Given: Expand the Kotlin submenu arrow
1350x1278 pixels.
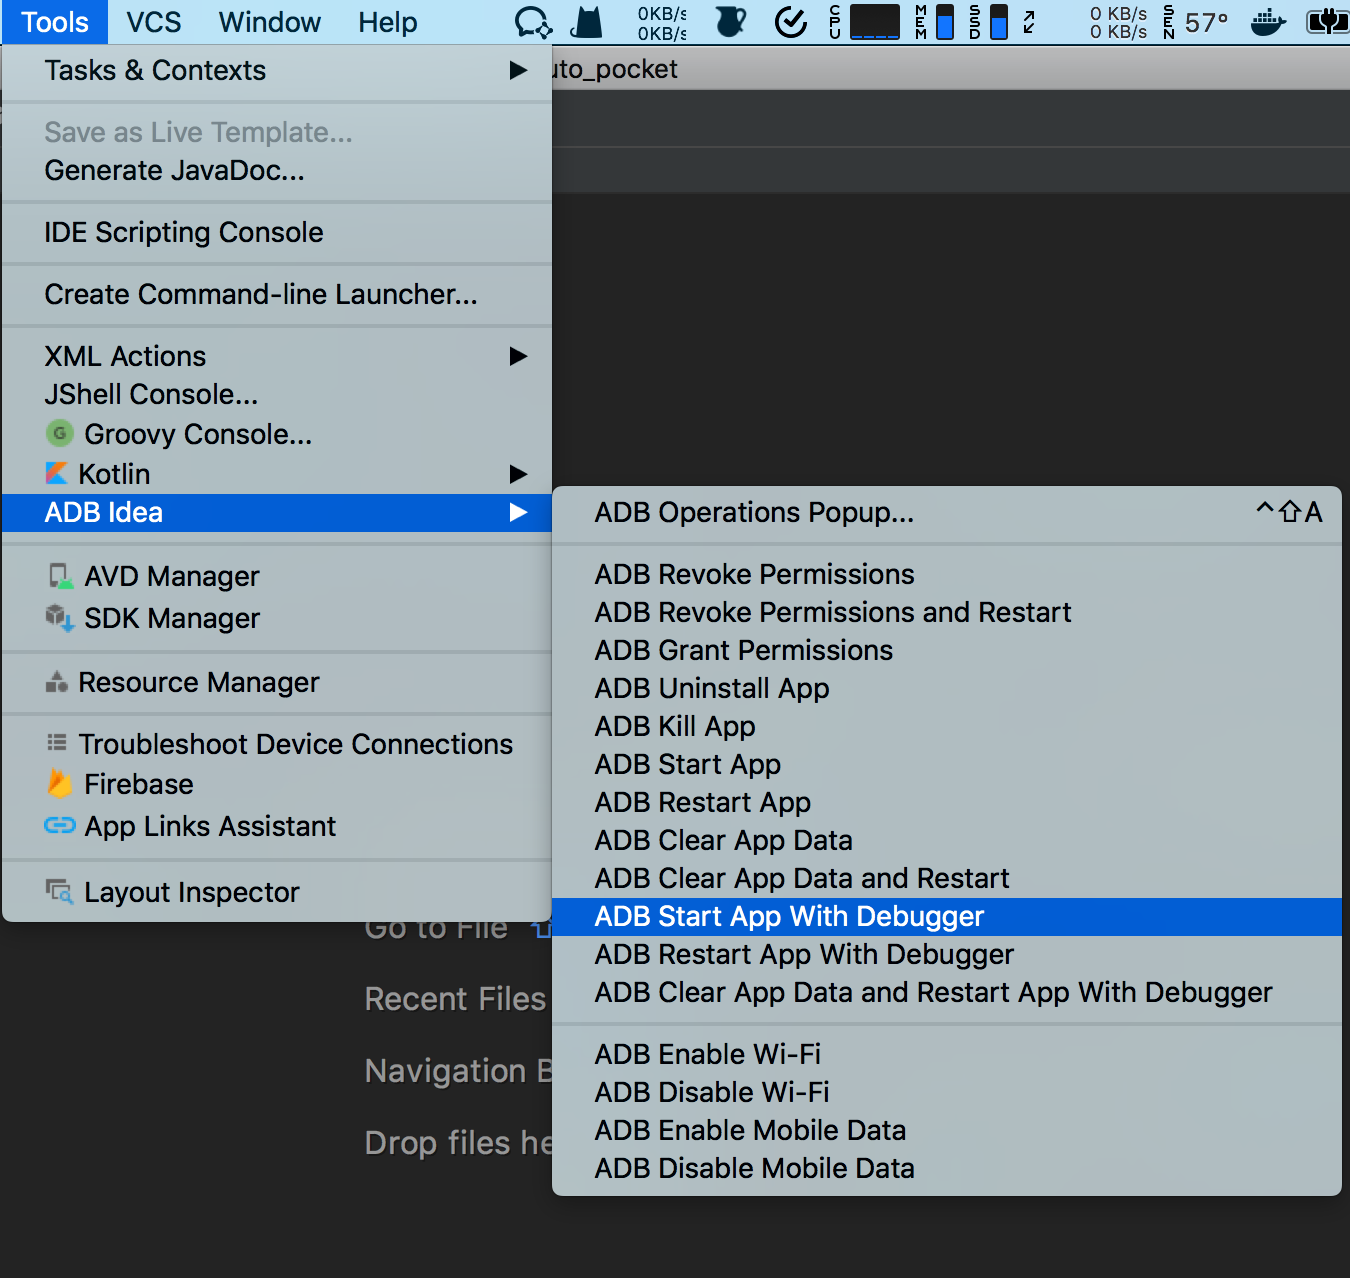Looking at the screenshot, I should [x=518, y=474].
